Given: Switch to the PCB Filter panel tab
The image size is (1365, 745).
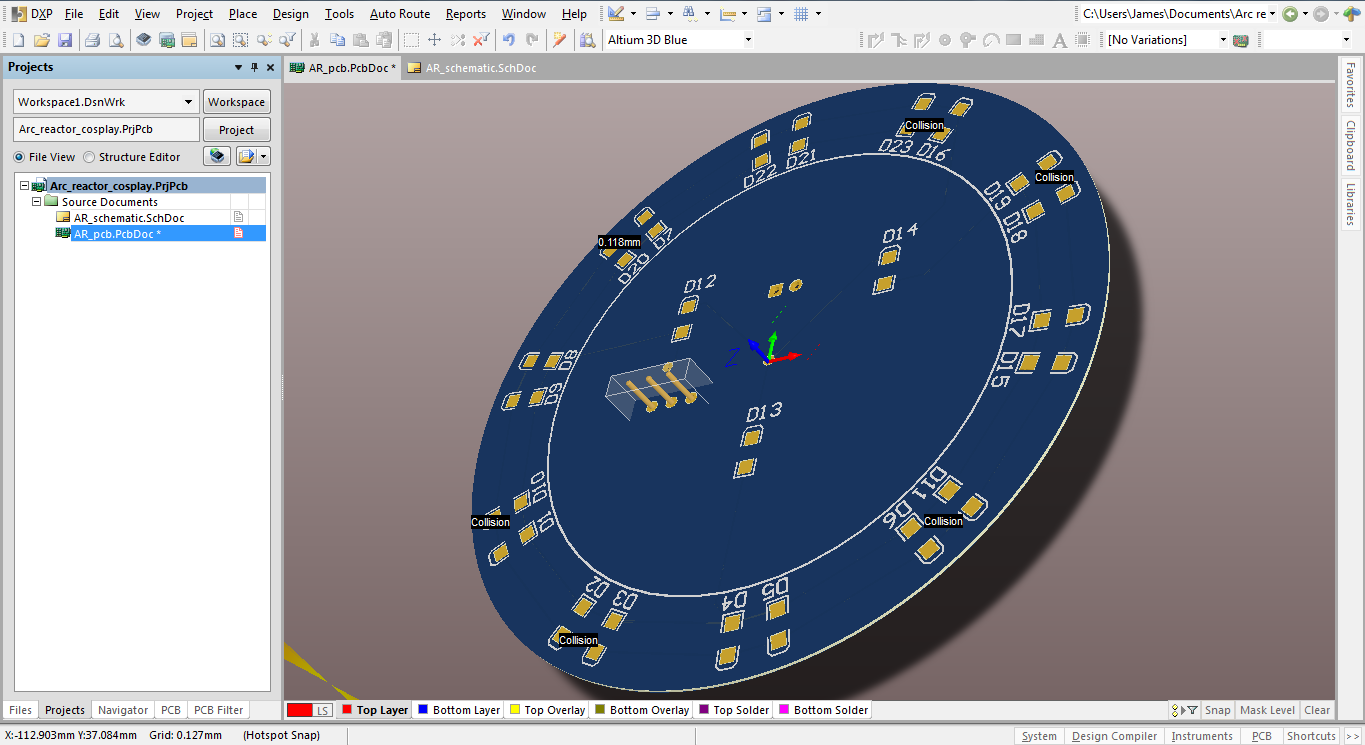Looking at the screenshot, I should (x=218, y=710).
